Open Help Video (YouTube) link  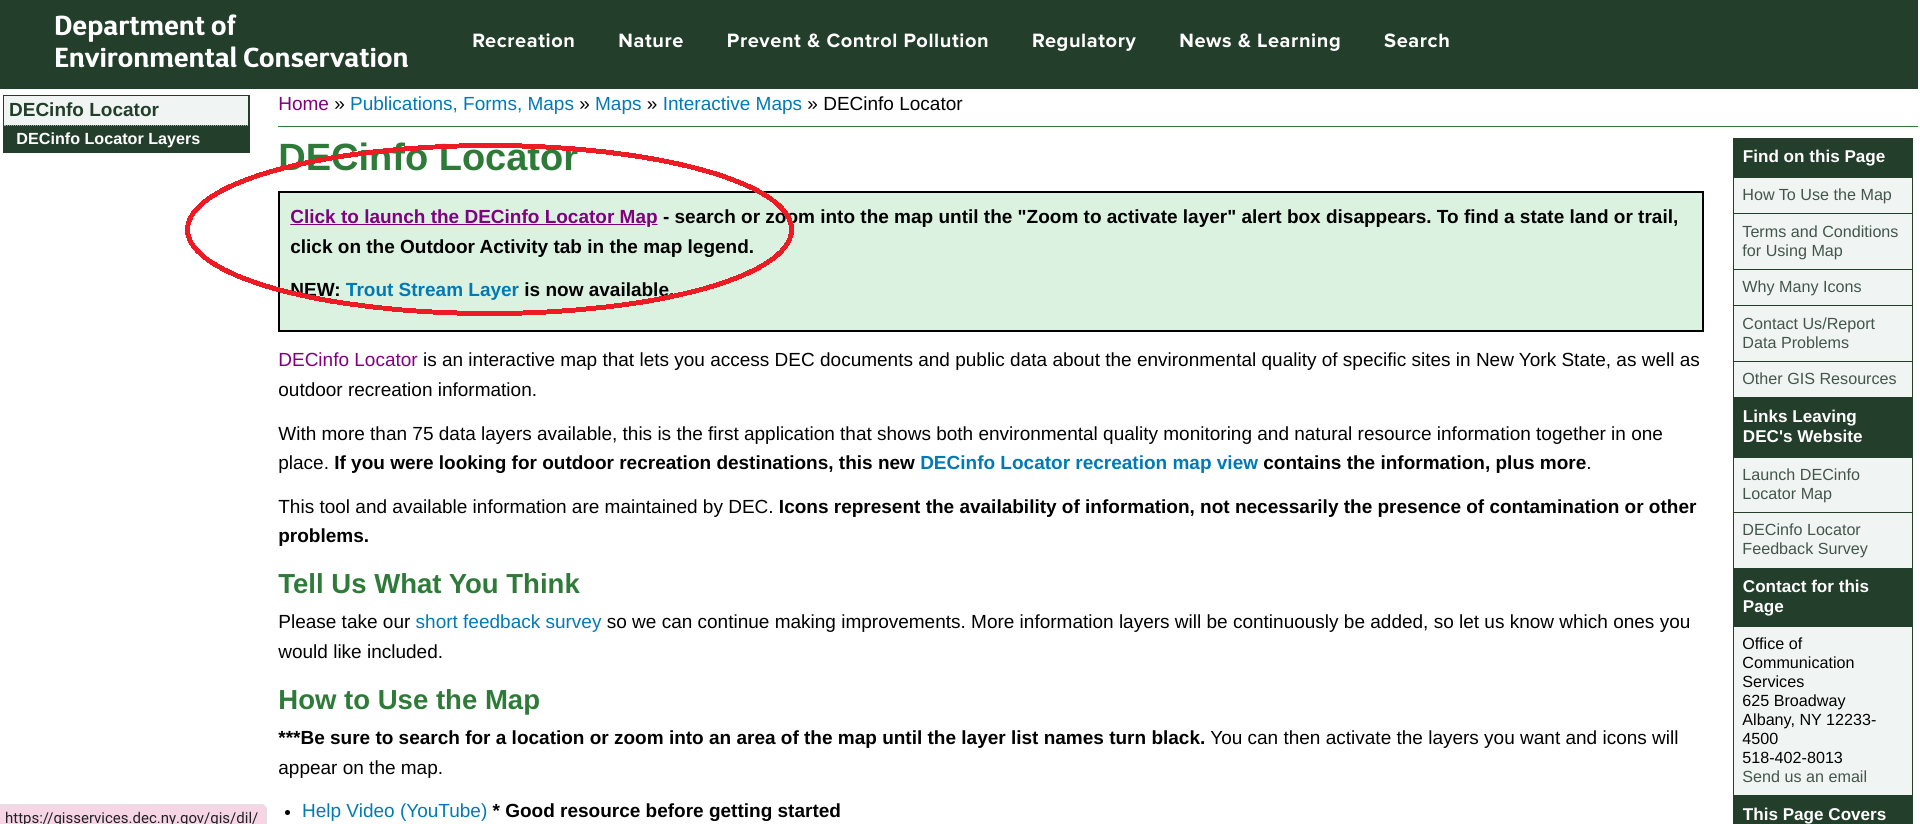(x=394, y=811)
